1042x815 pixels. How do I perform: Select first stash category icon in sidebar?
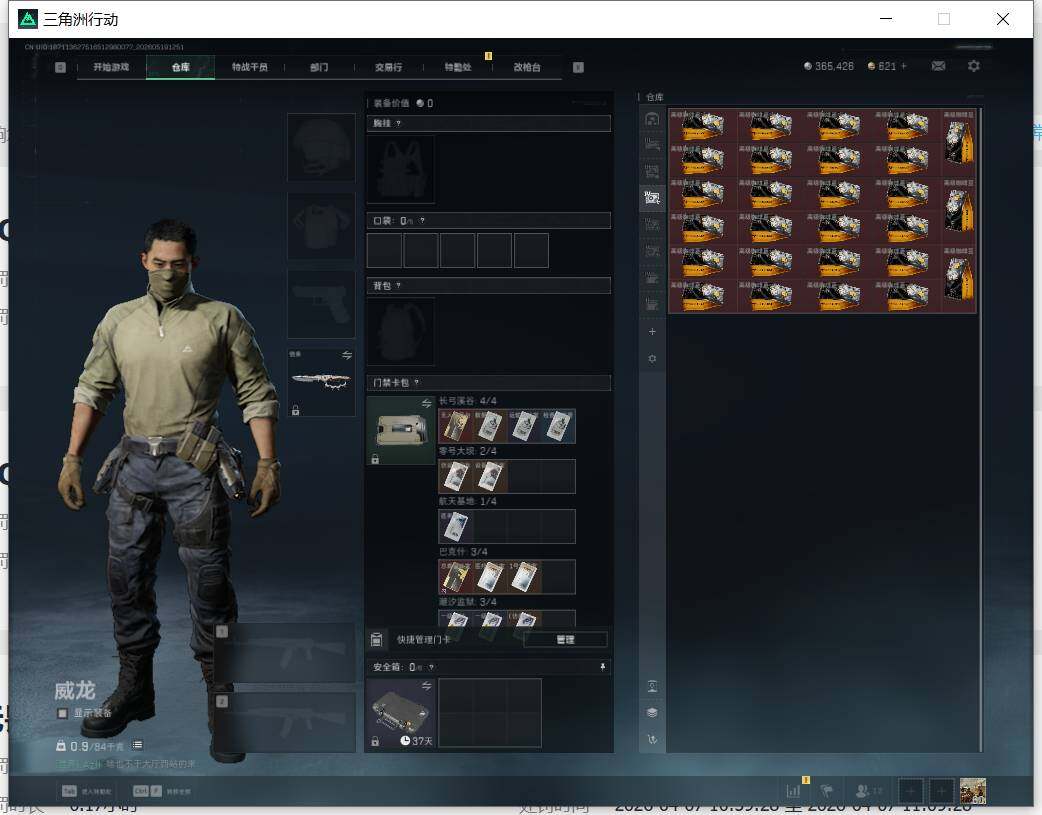[x=652, y=119]
